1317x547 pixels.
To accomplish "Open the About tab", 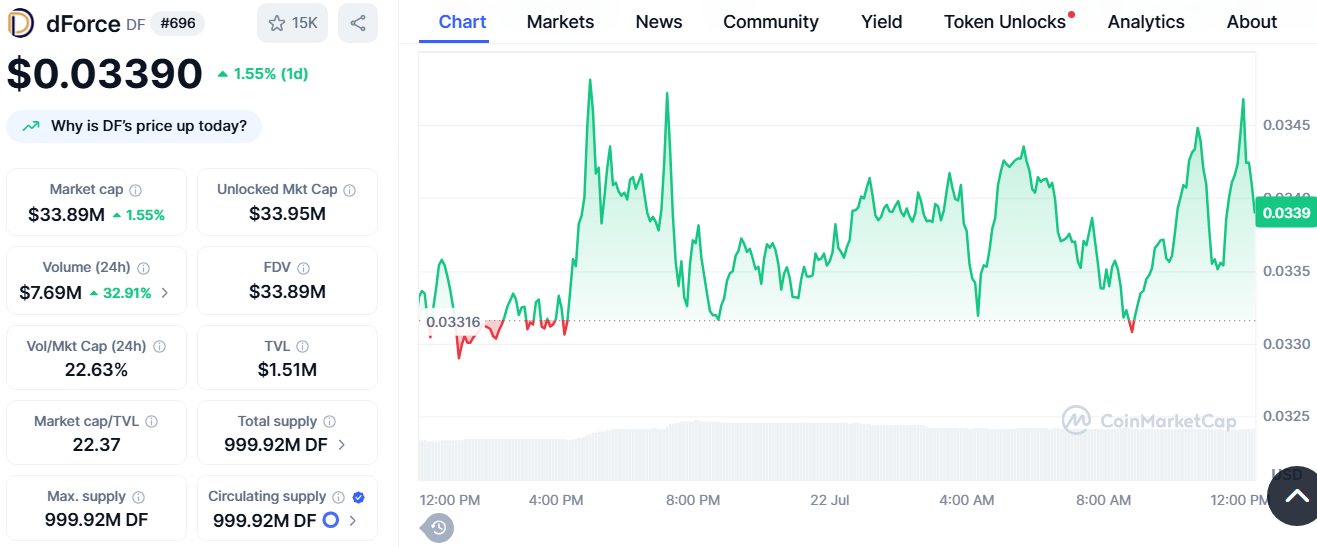I will click(x=1252, y=22).
